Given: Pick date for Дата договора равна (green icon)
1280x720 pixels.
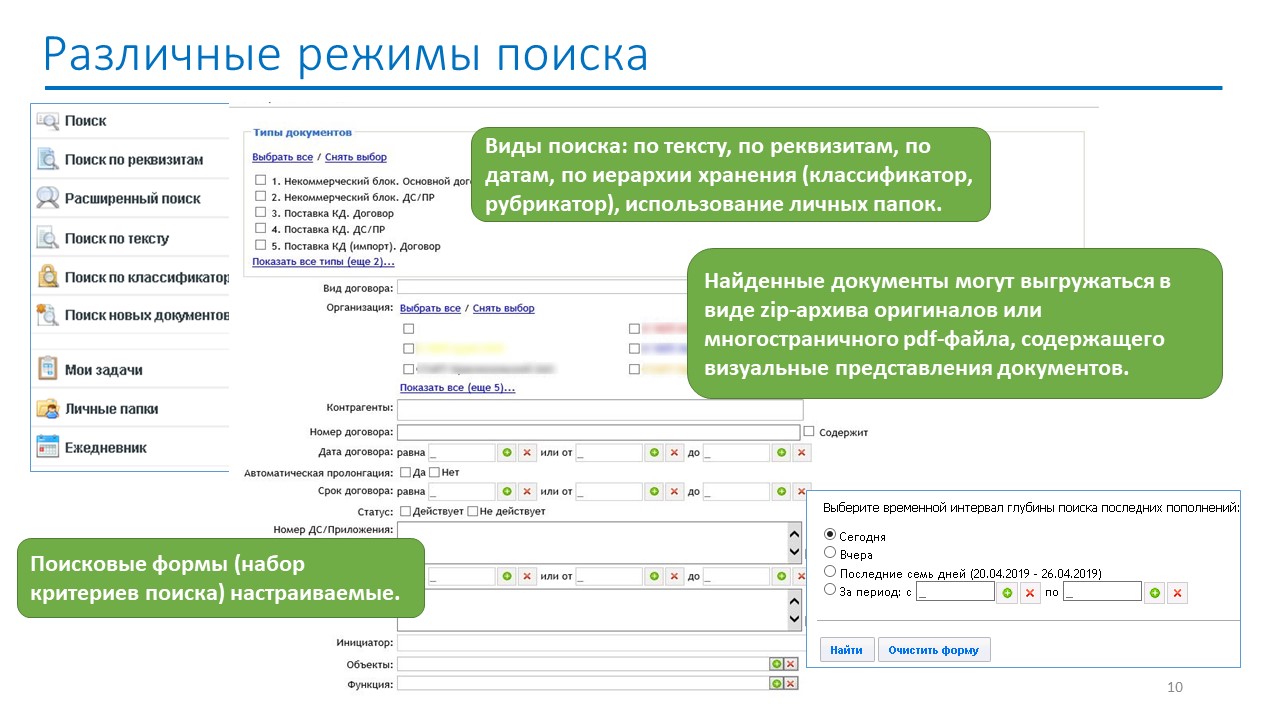Looking at the screenshot, I should point(507,453).
